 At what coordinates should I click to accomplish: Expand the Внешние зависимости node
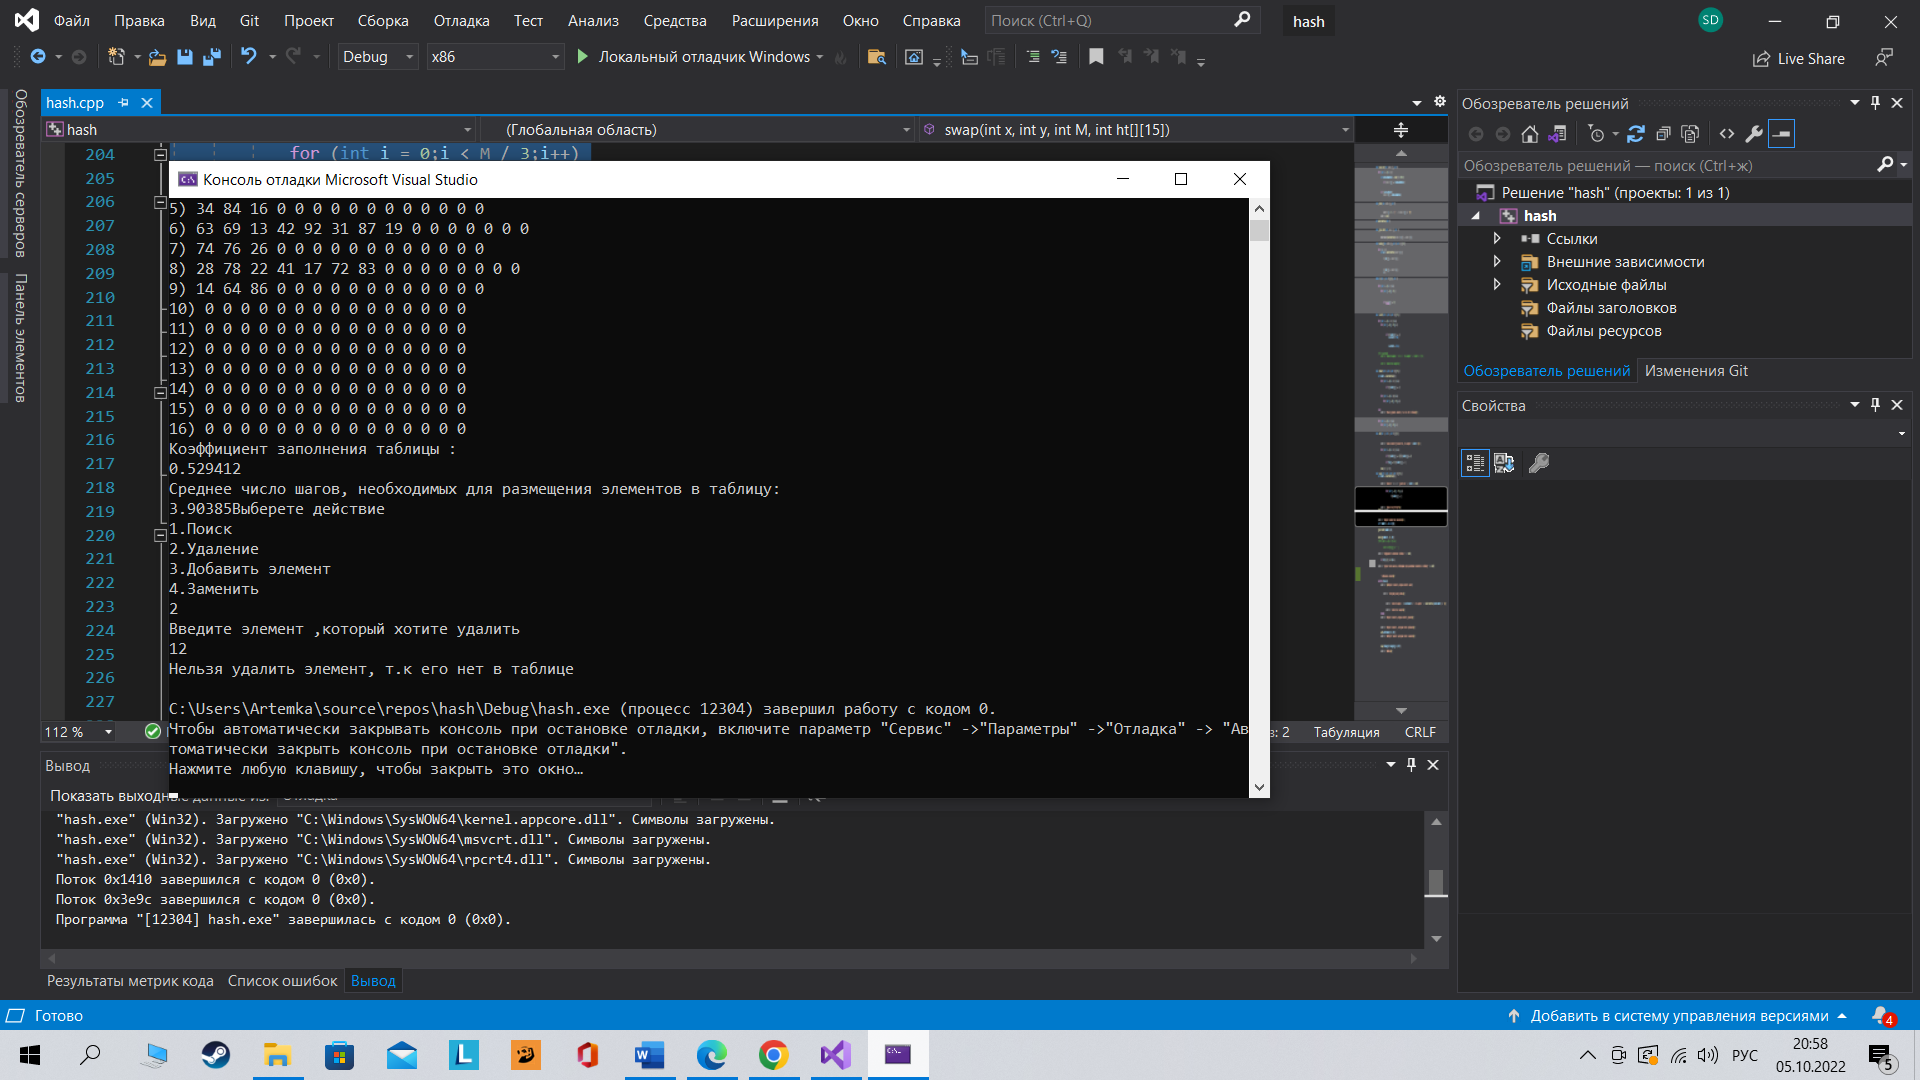pos(1497,262)
